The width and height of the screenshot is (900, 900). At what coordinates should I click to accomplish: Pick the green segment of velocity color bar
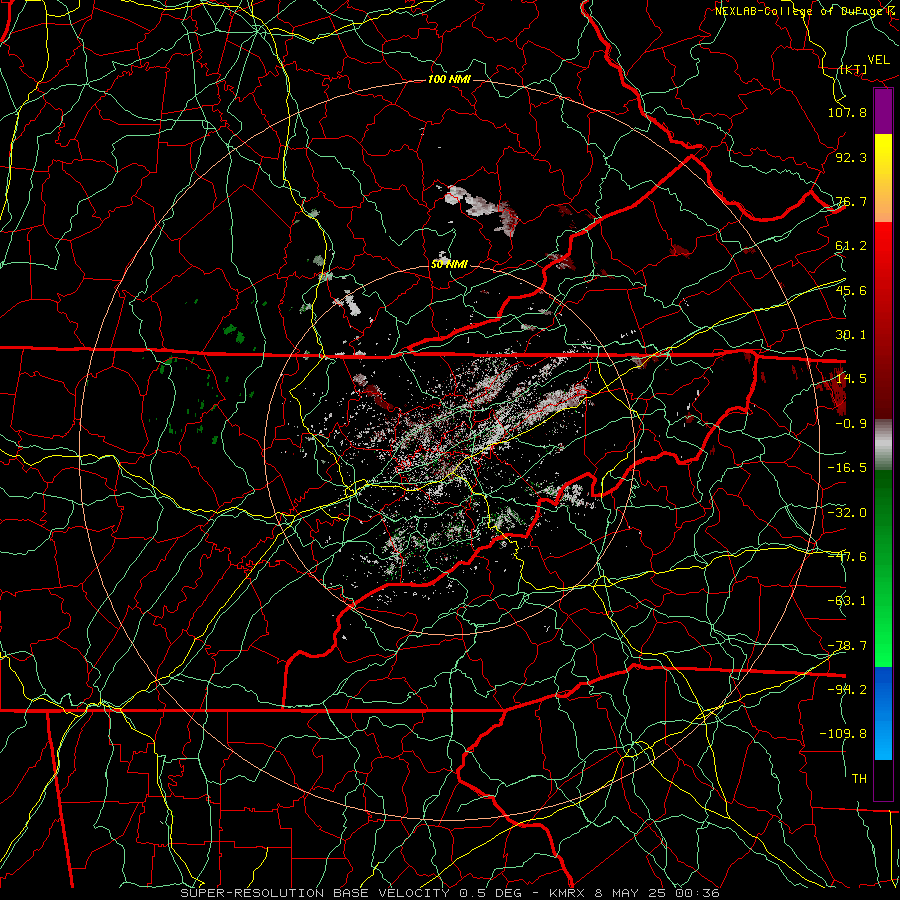883,568
